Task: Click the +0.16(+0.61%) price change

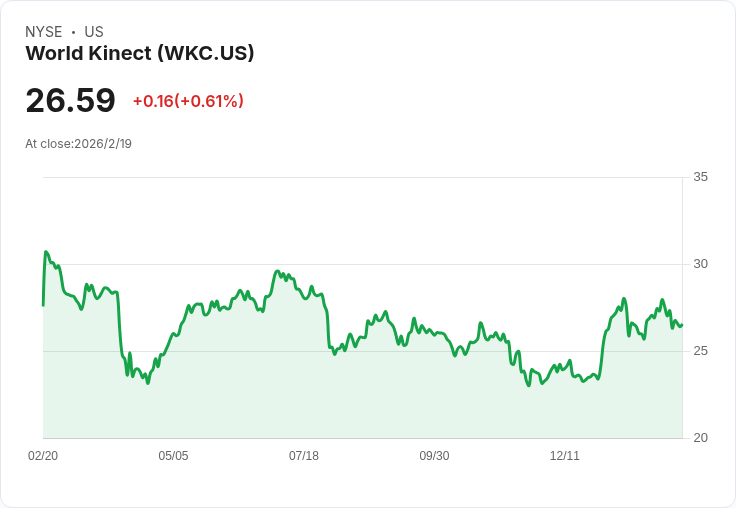Action: click(188, 101)
